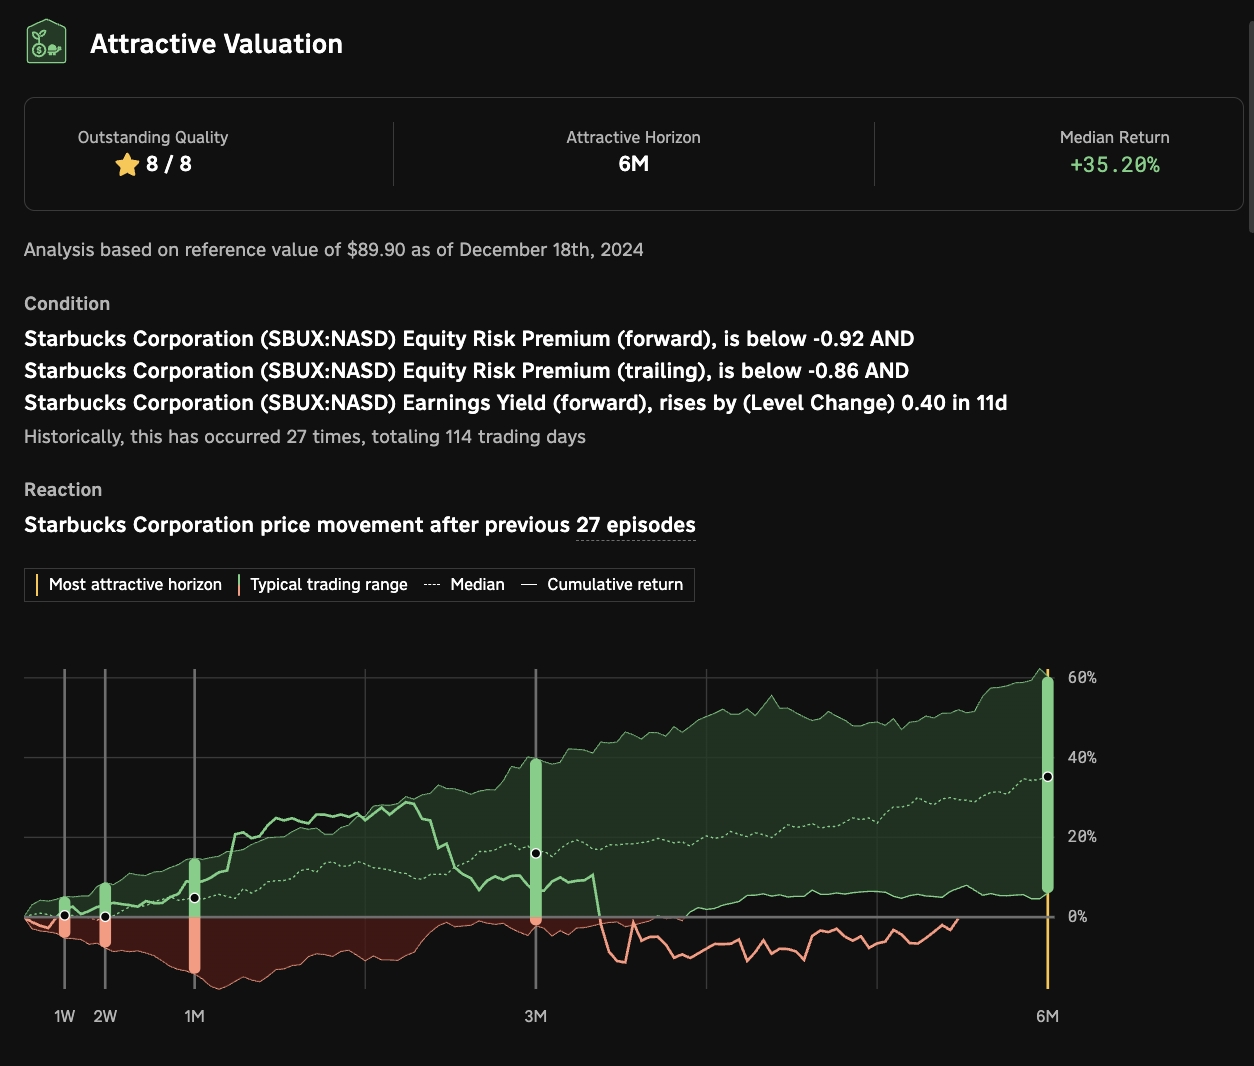The image size is (1254, 1066).
Task: Click the 'Attractive Valuation' heading
Action: point(216,44)
